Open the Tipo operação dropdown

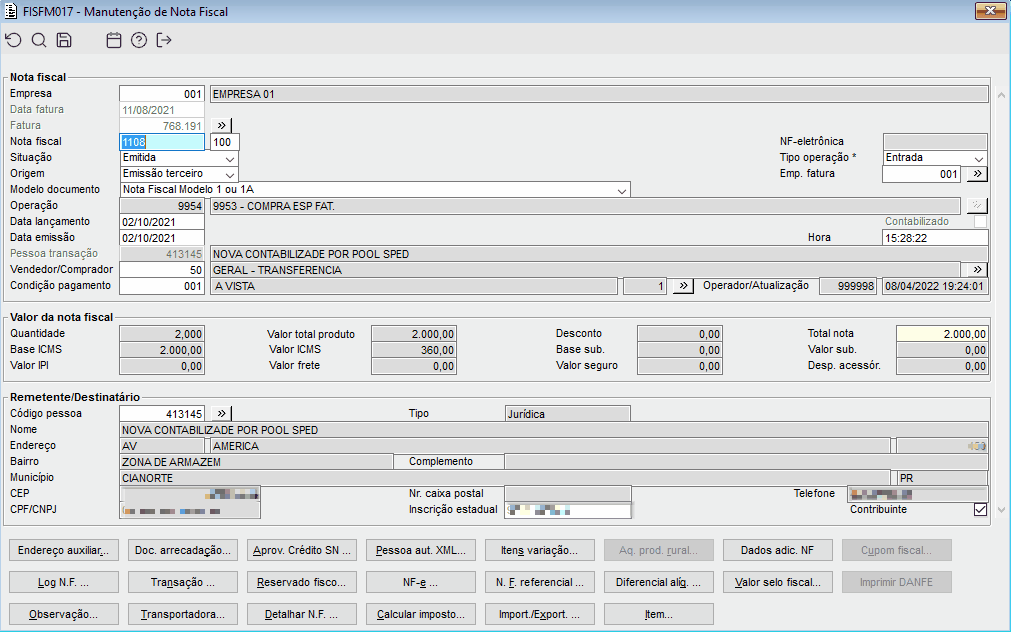pyautogui.click(x=979, y=158)
